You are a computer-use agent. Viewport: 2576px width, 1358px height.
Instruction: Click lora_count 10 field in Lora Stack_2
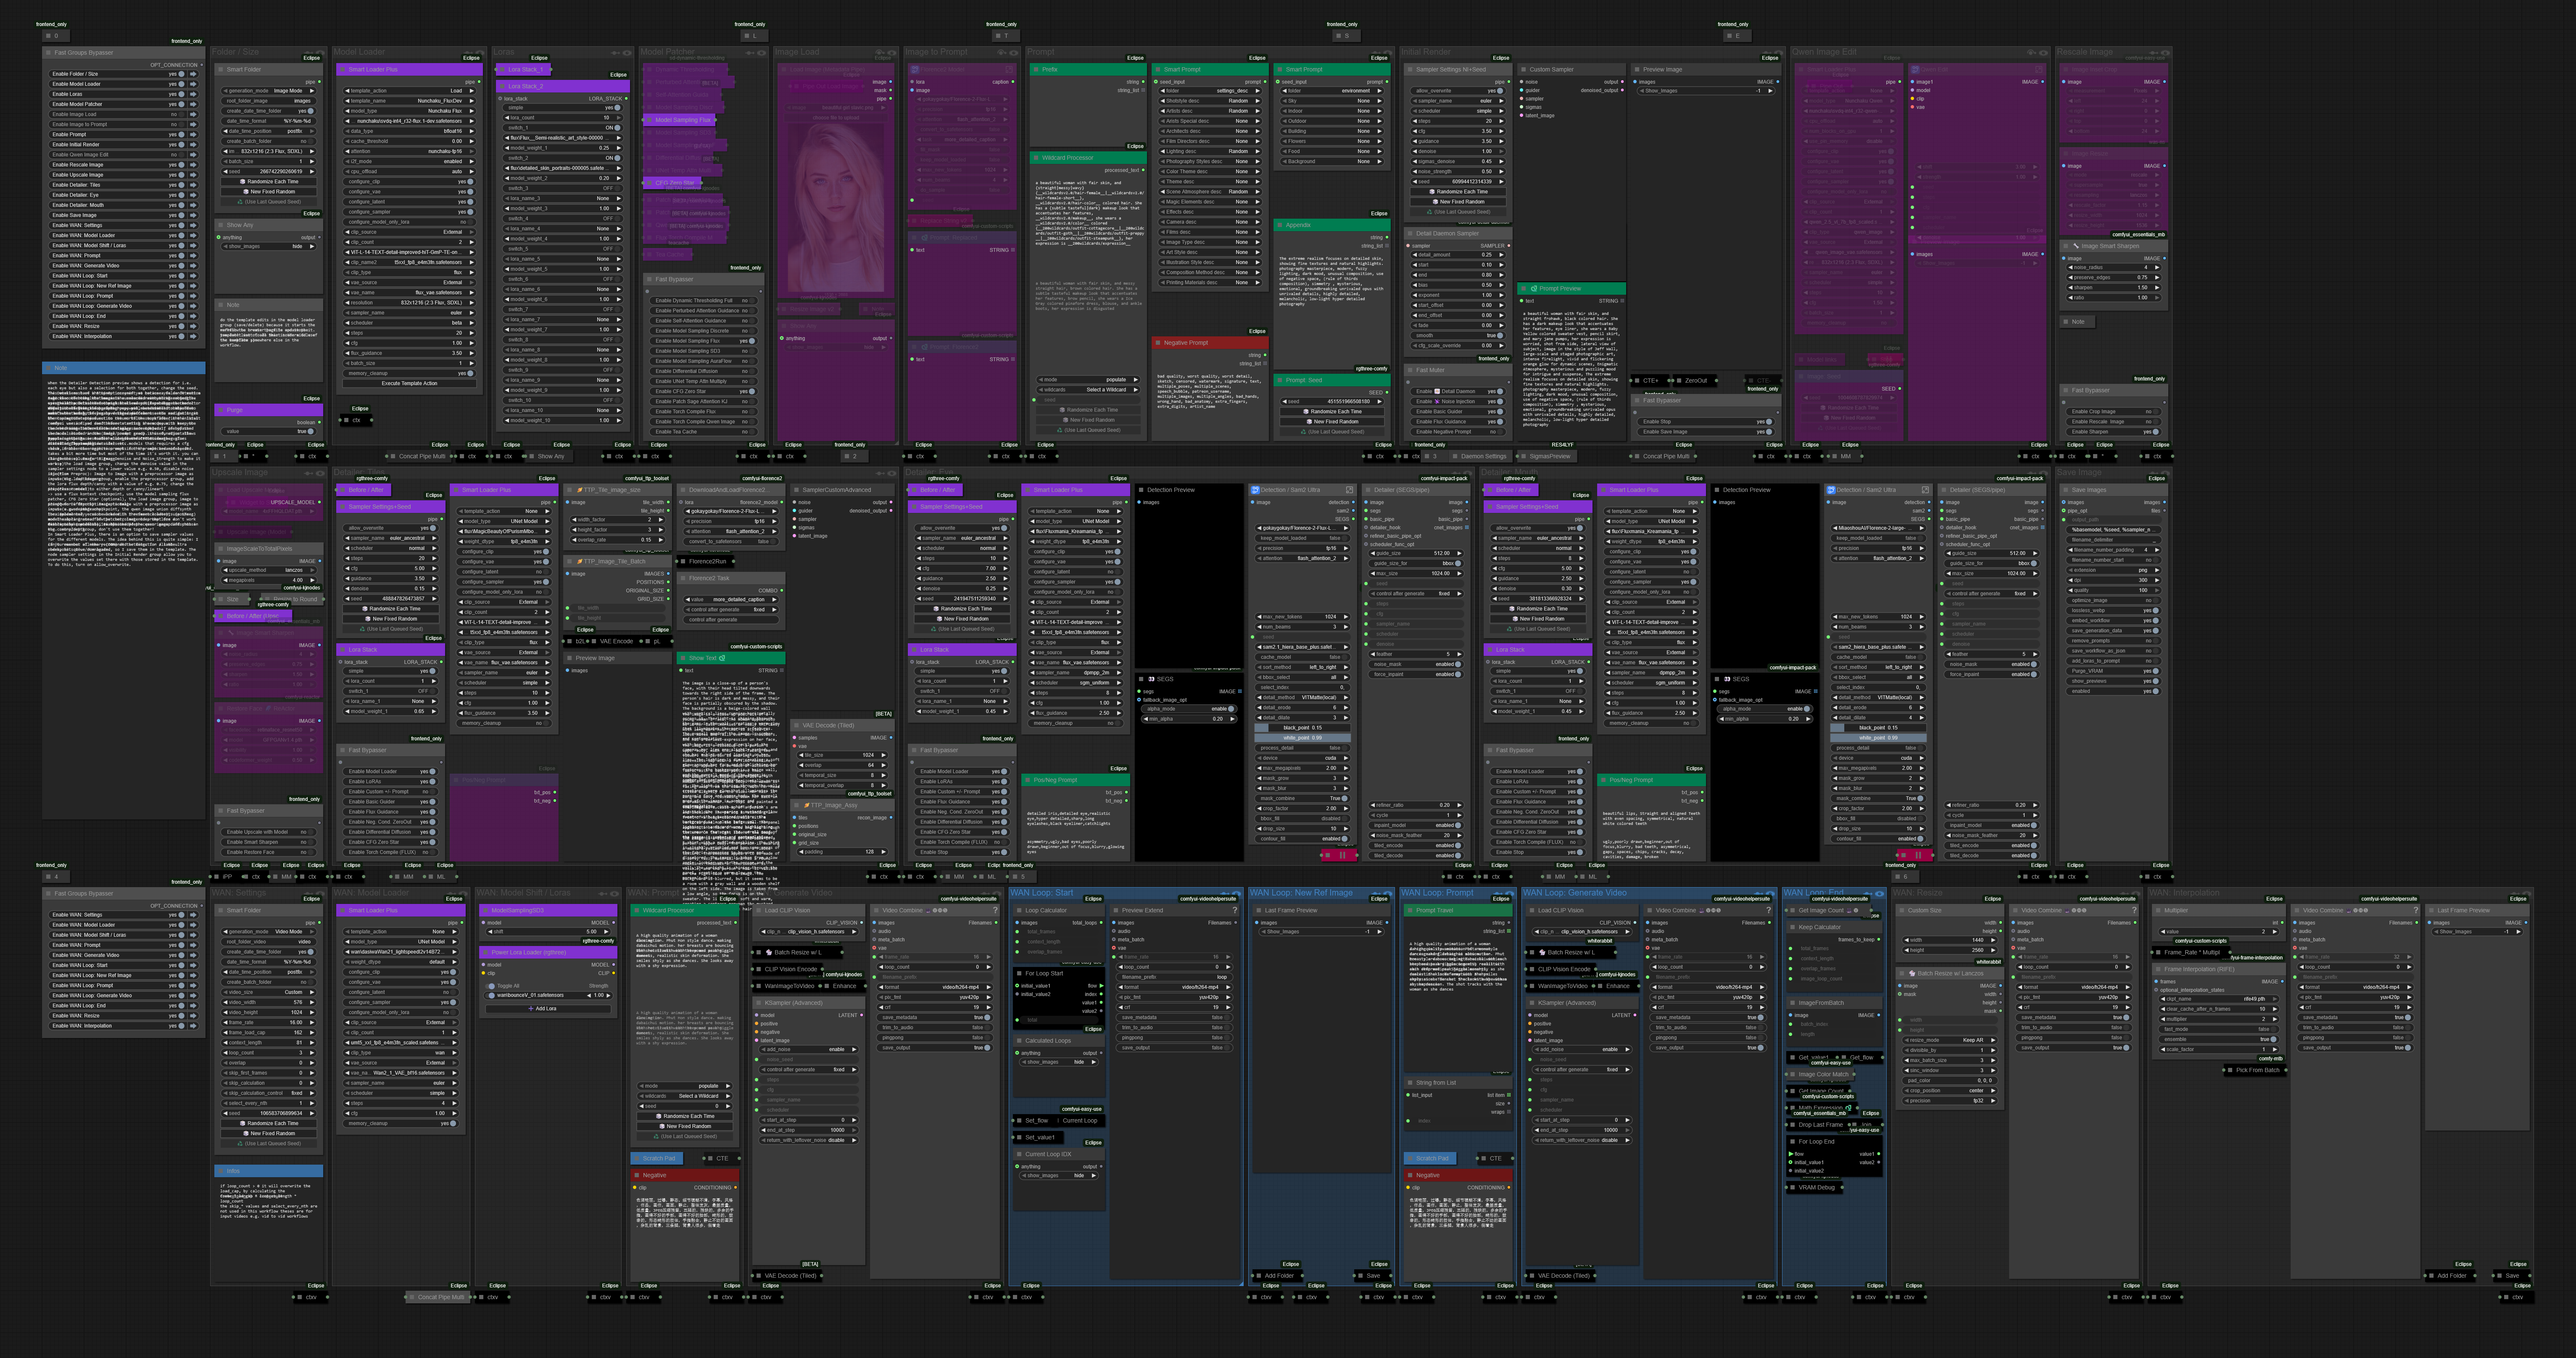point(564,118)
